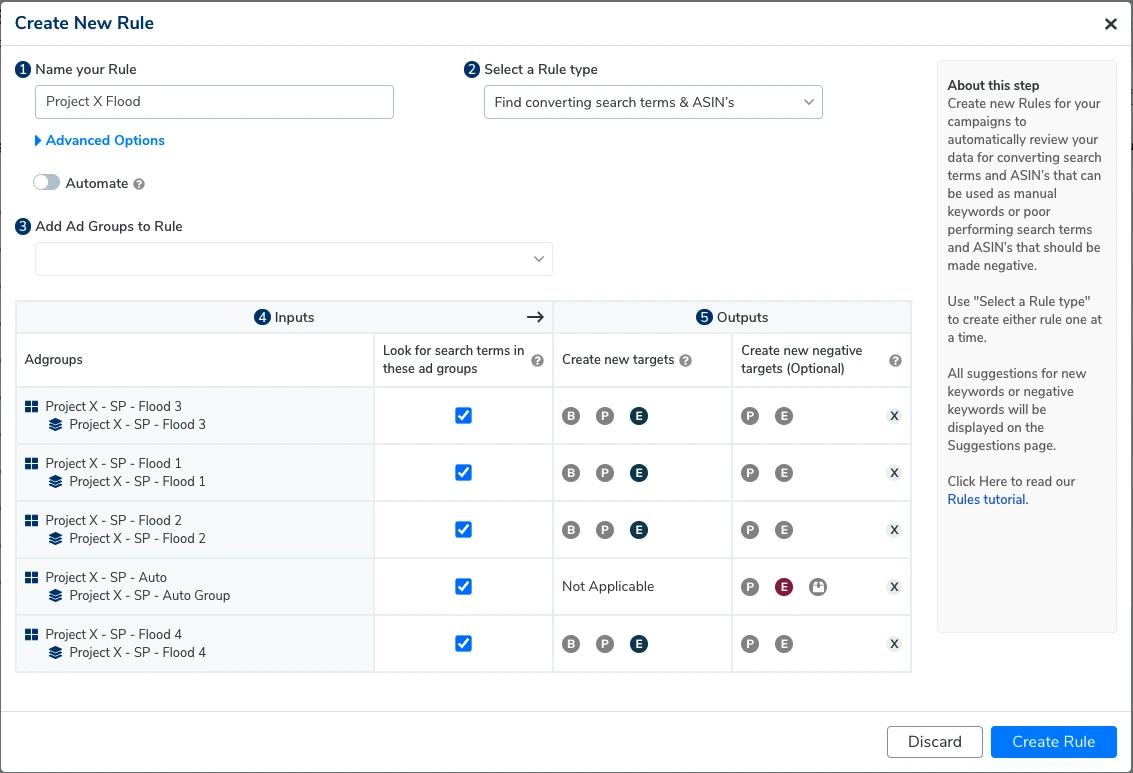Remove Flood 4 ad group with X icon

(894, 644)
